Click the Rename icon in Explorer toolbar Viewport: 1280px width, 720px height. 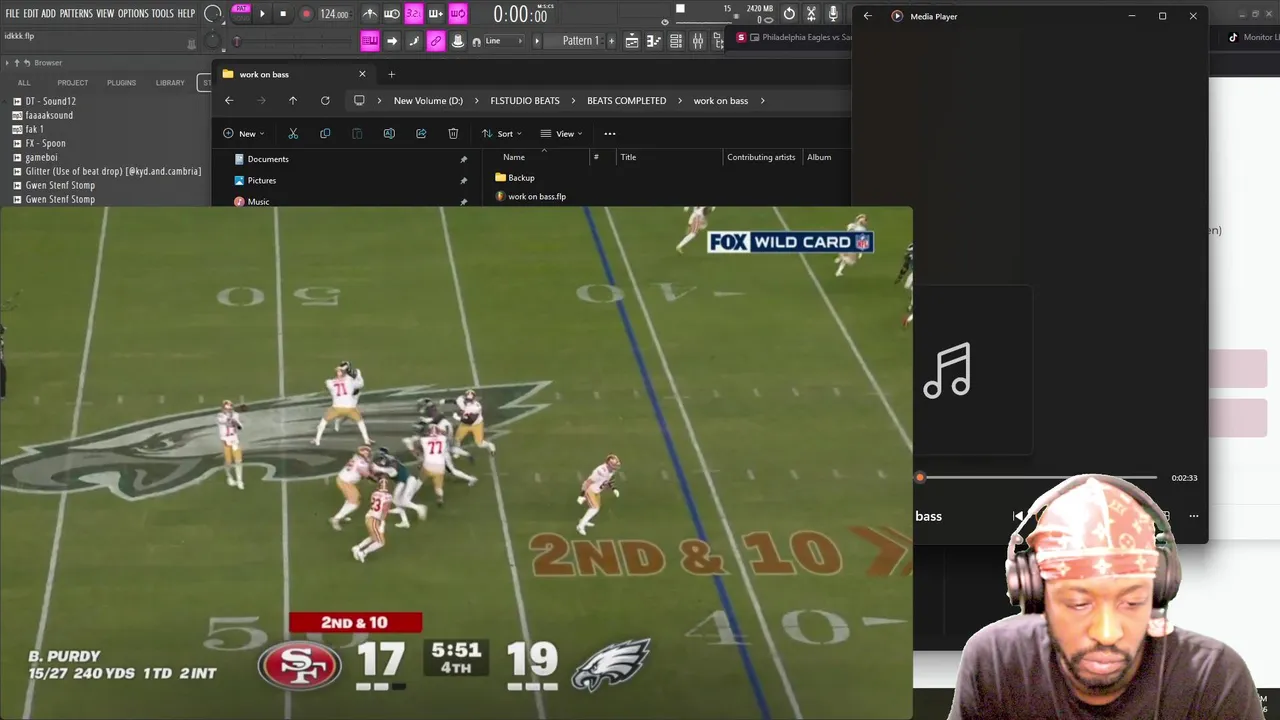(x=389, y=134)
